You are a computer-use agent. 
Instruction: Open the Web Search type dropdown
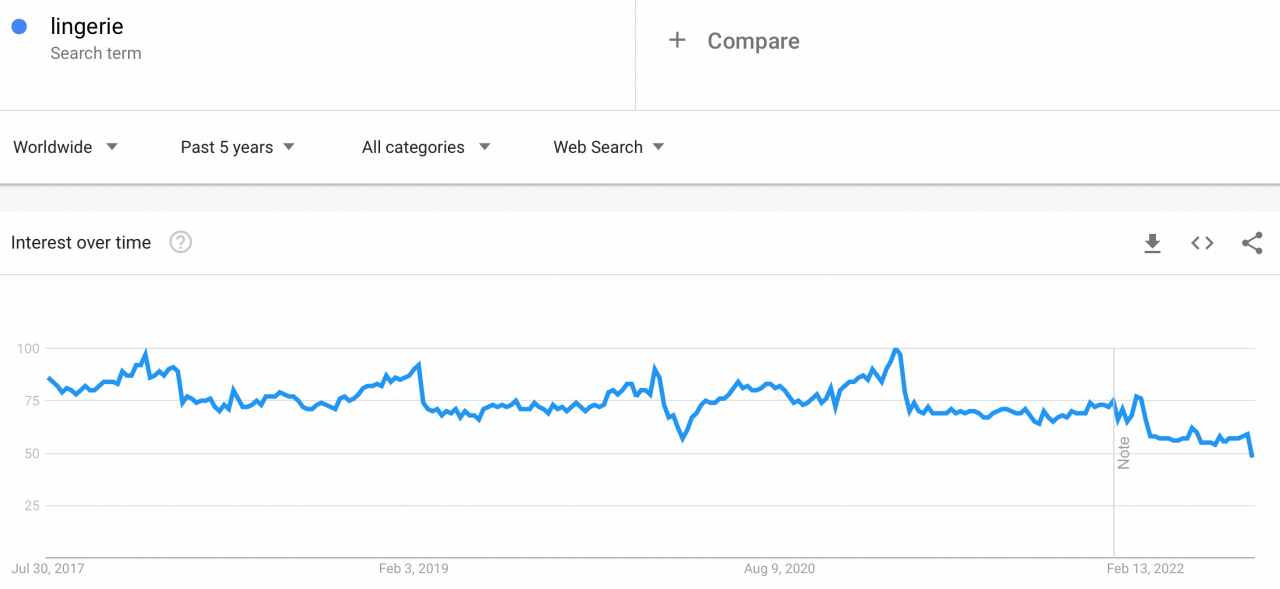609,147
